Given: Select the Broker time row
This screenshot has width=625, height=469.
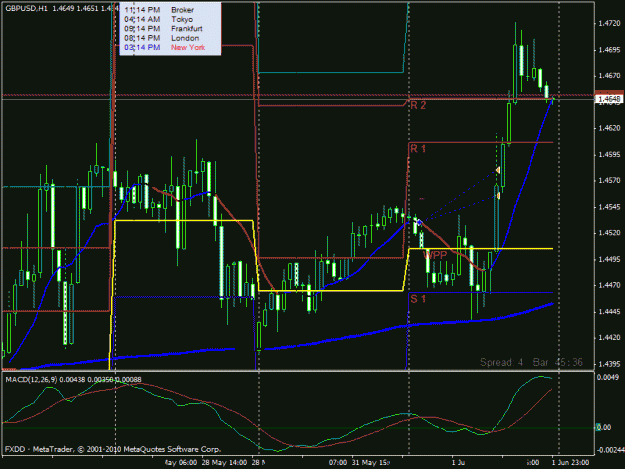Looking at the screenshot, I should click(x=170, y=10).
